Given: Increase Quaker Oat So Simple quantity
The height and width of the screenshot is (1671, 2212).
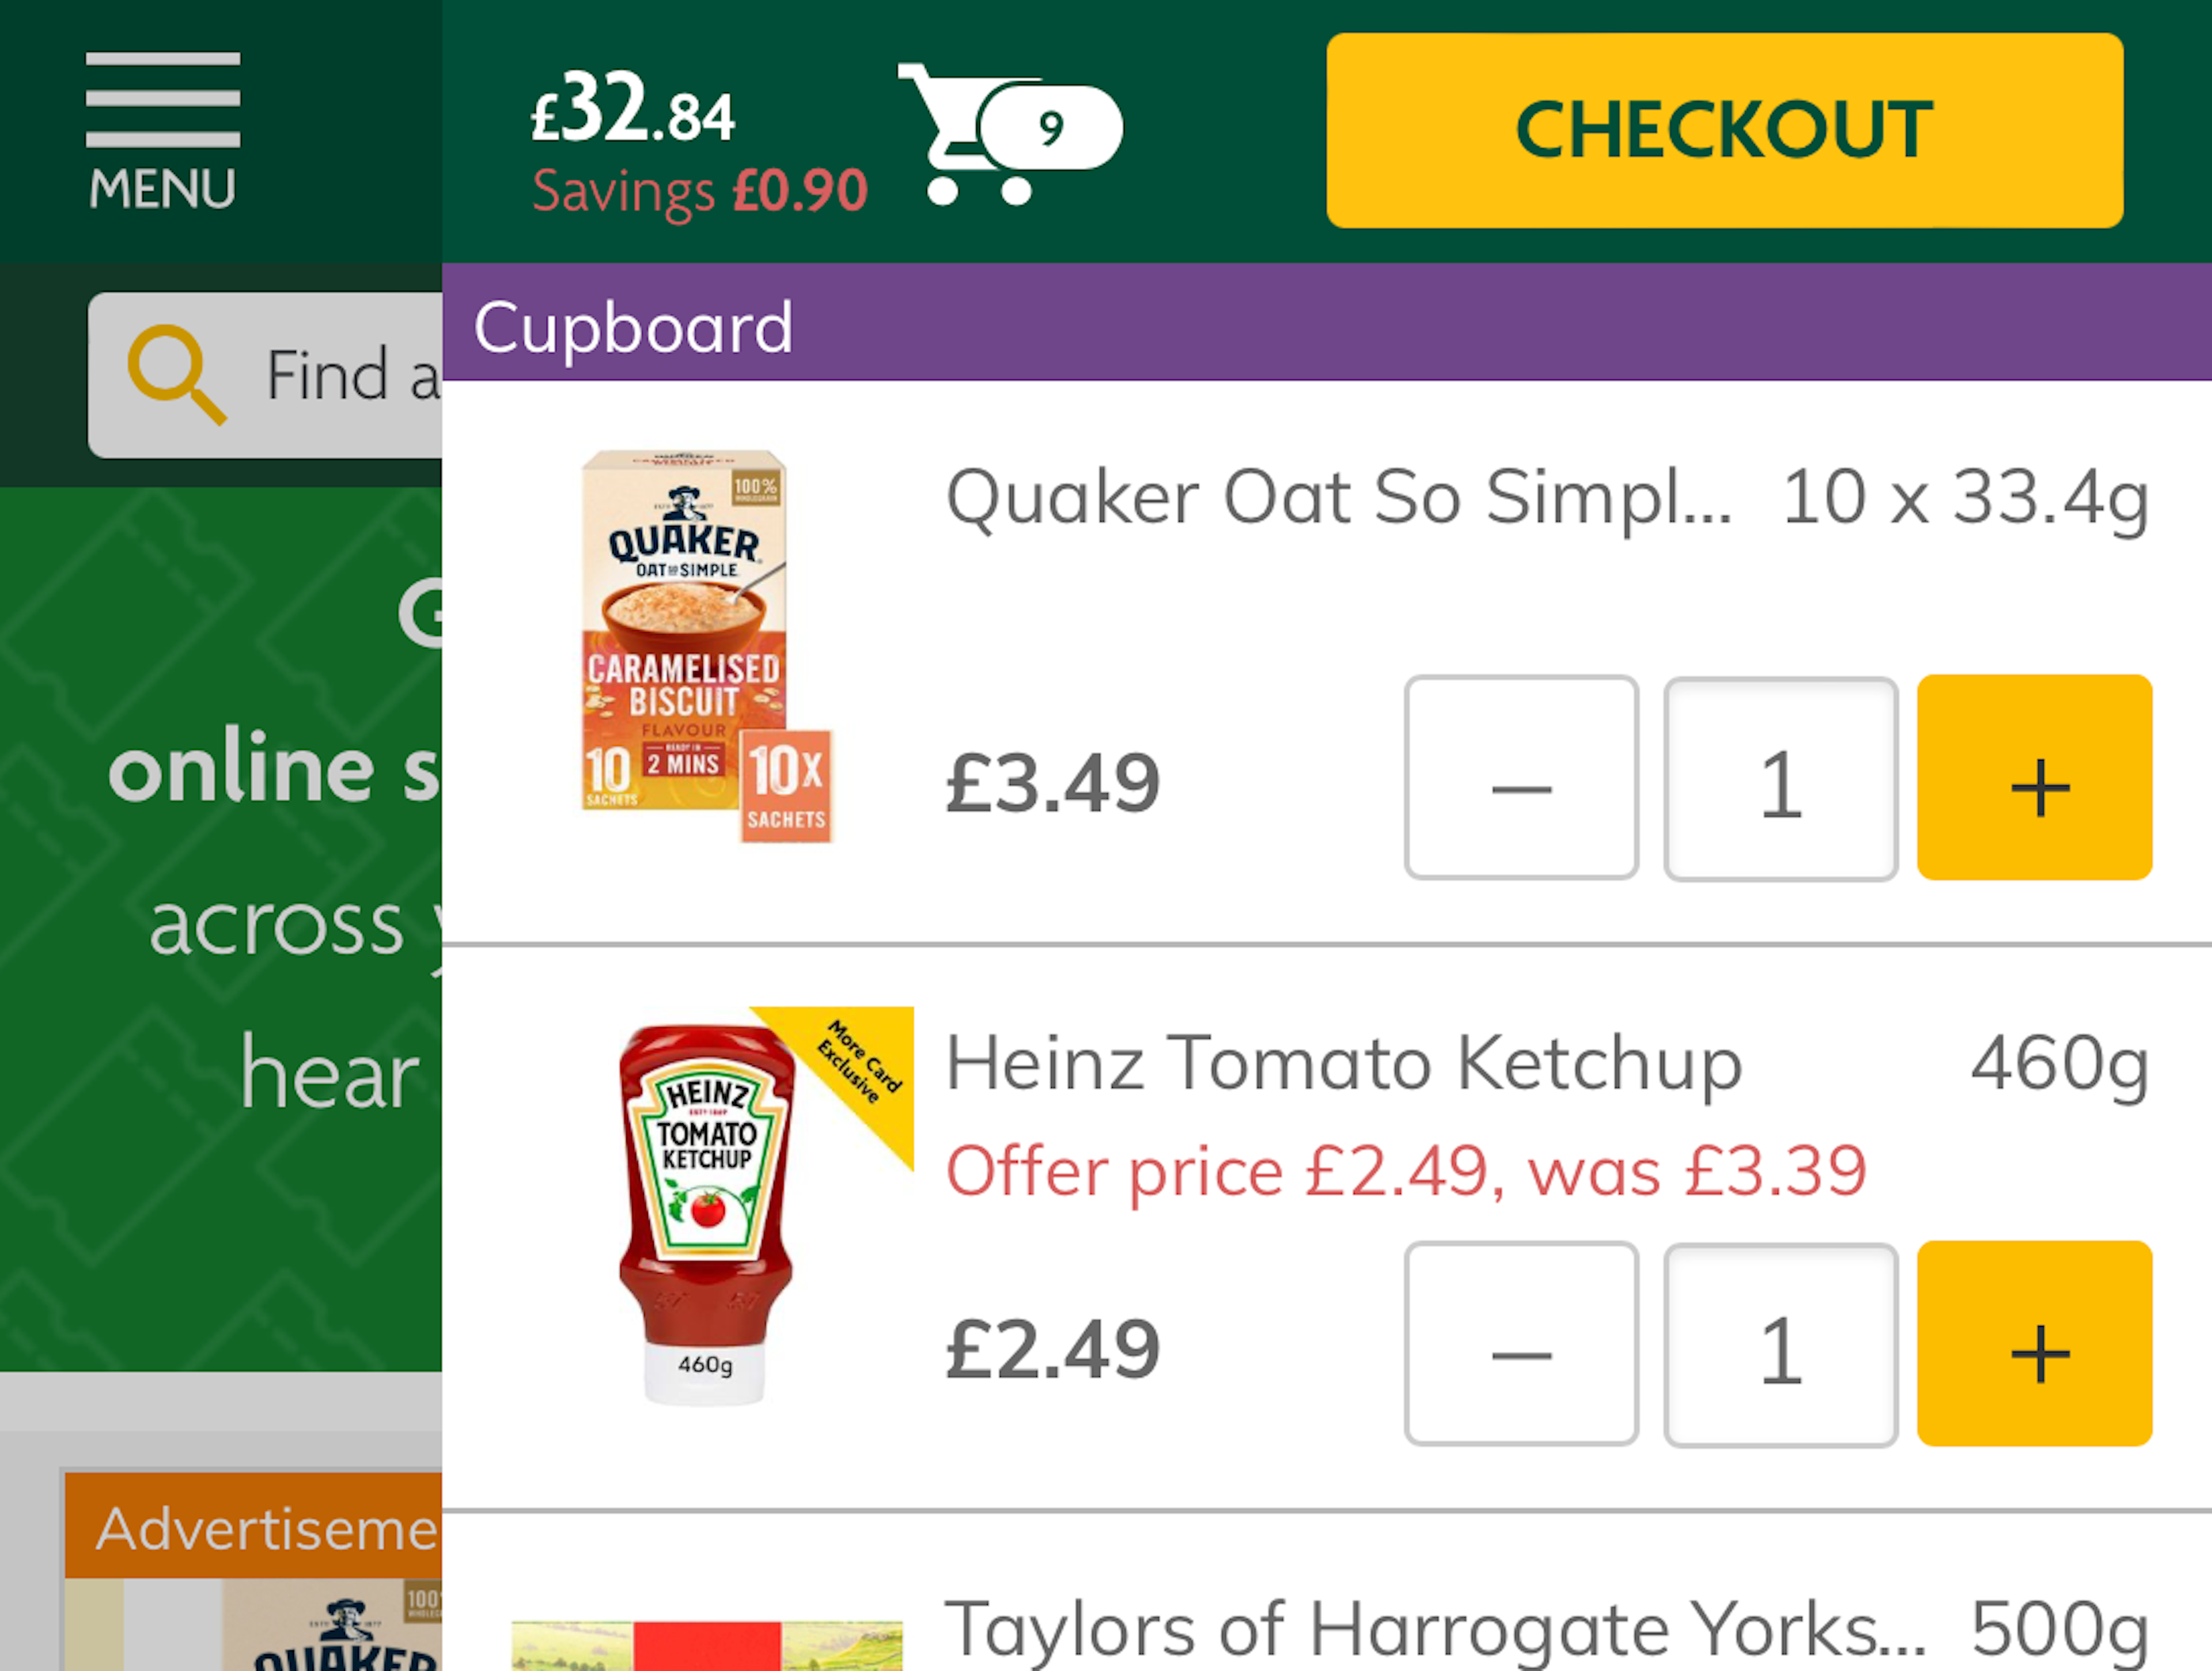Looking at the screenshot, I should tap(2034, 778).
